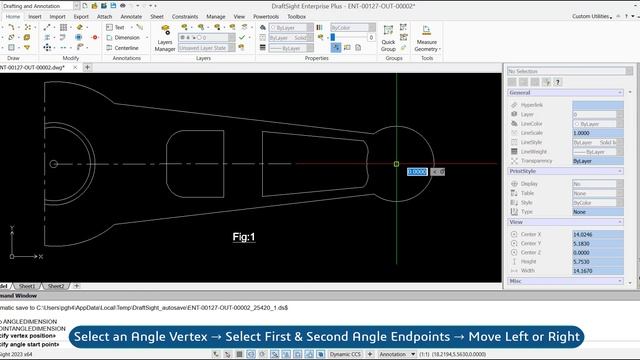Open the ByColor print style dropdown in ribbon
640x360 pixels.
(x=353, y=27)
